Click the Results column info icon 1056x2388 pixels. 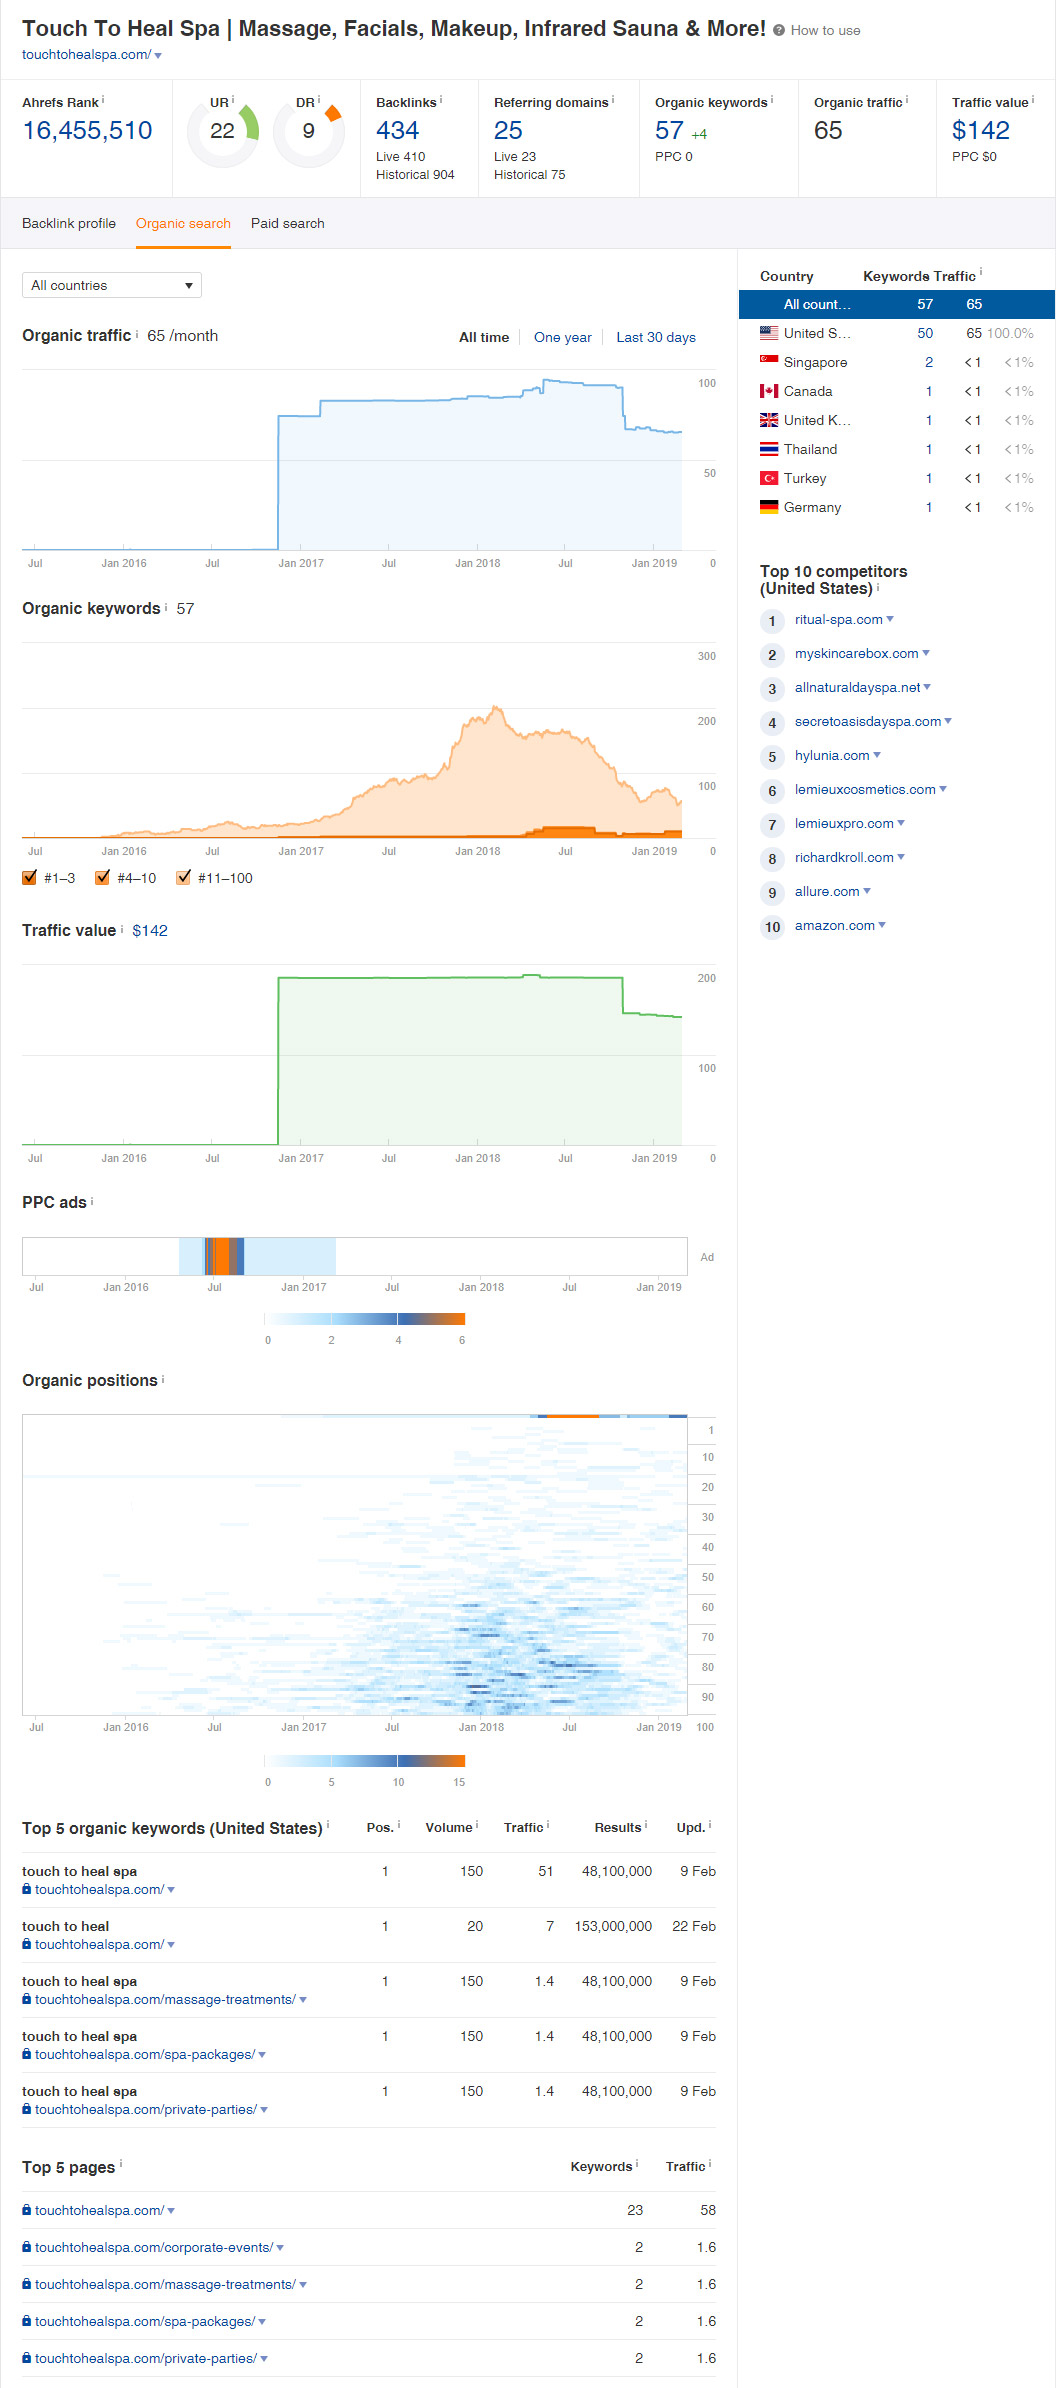pyautogui.click(x=646, y=1825)
